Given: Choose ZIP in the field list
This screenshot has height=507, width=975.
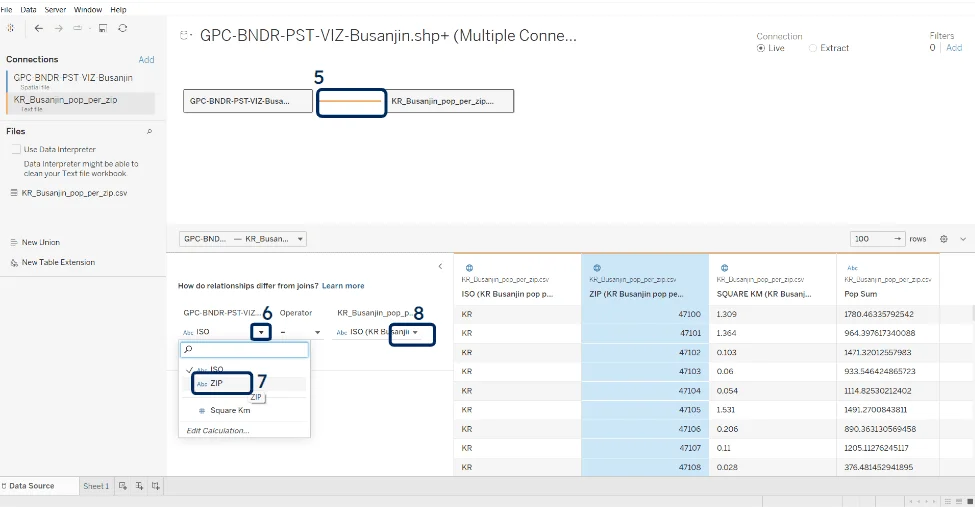Looking at the screenshot, I should click(217, 383).
